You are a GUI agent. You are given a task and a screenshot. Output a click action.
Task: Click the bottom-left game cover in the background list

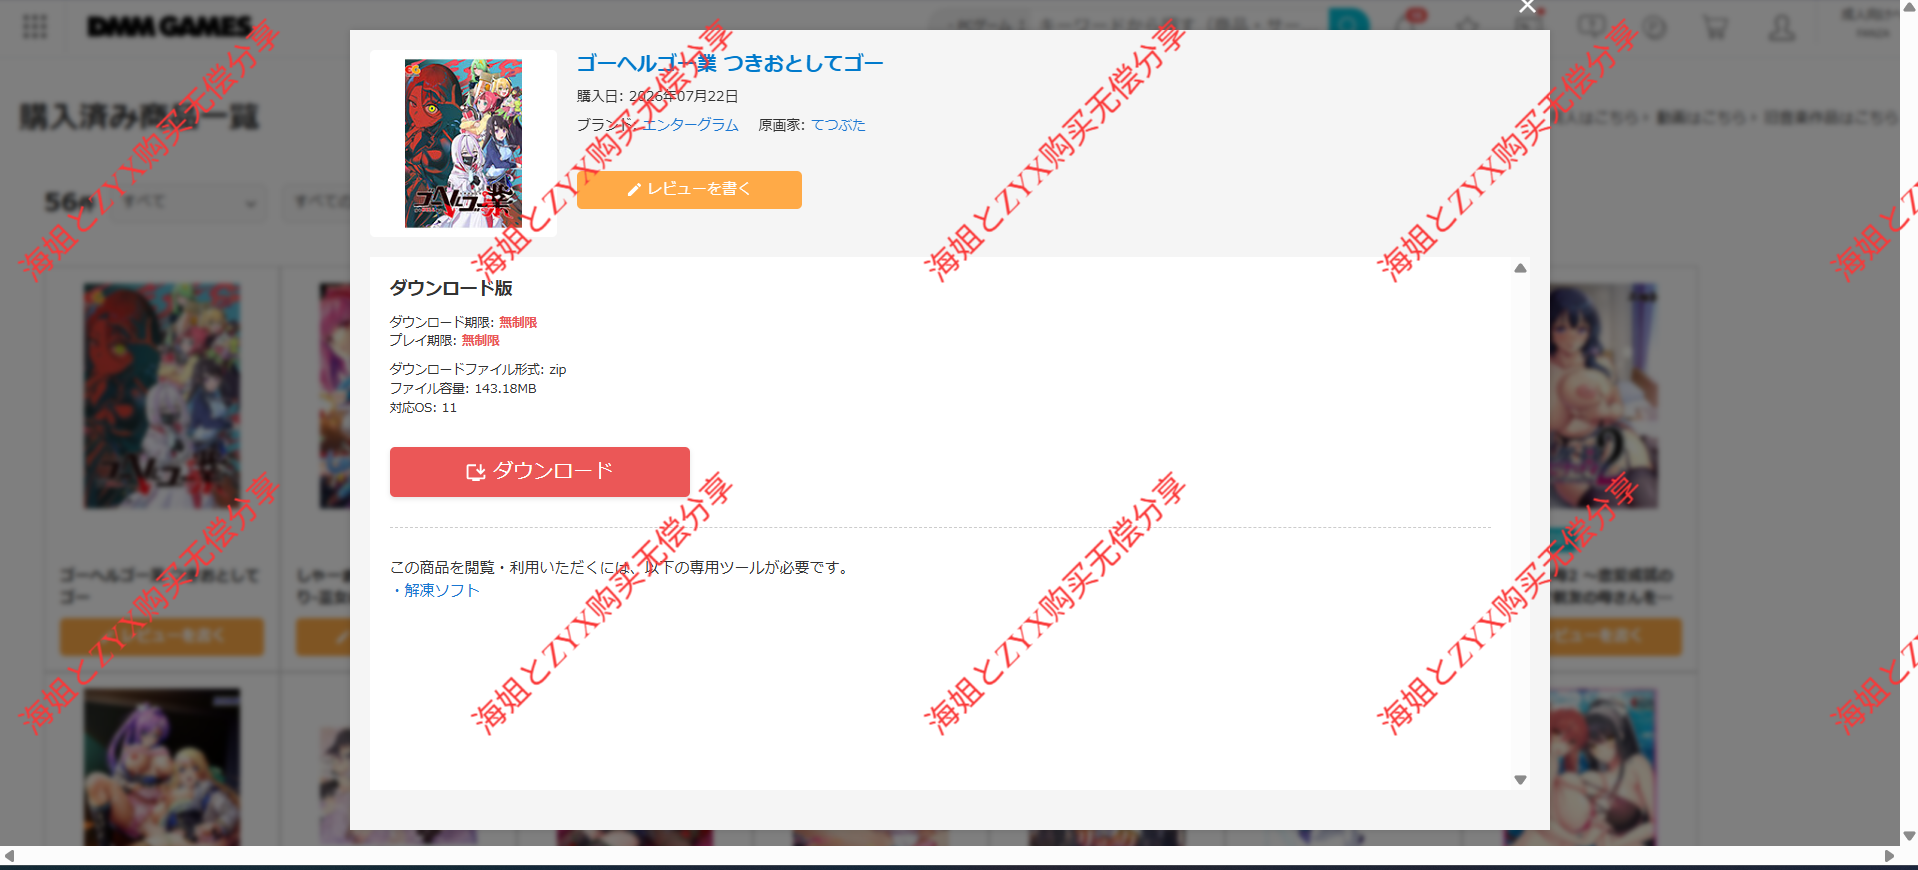point(162,766)
